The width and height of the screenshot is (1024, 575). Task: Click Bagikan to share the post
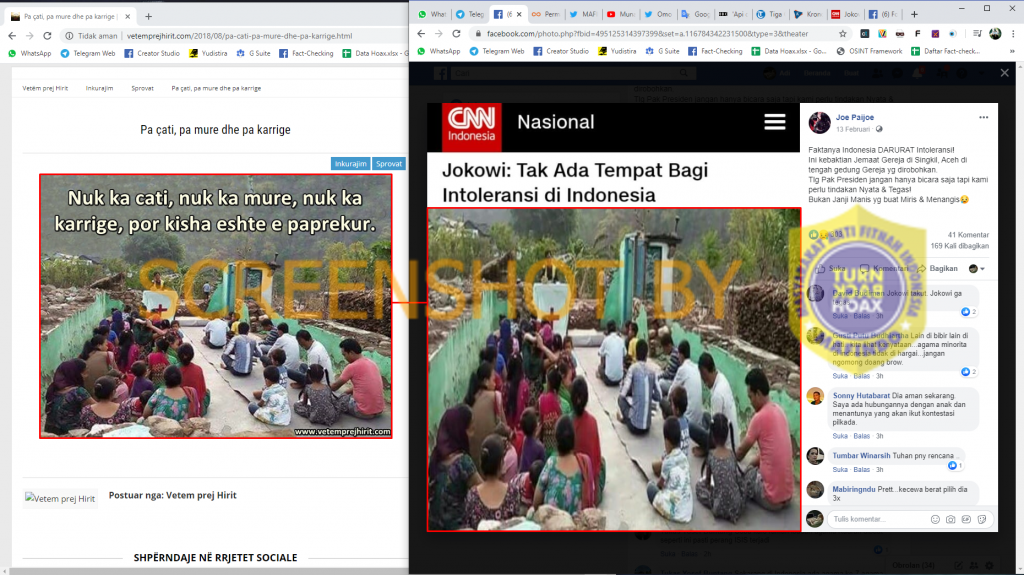[x=937, y=269]
